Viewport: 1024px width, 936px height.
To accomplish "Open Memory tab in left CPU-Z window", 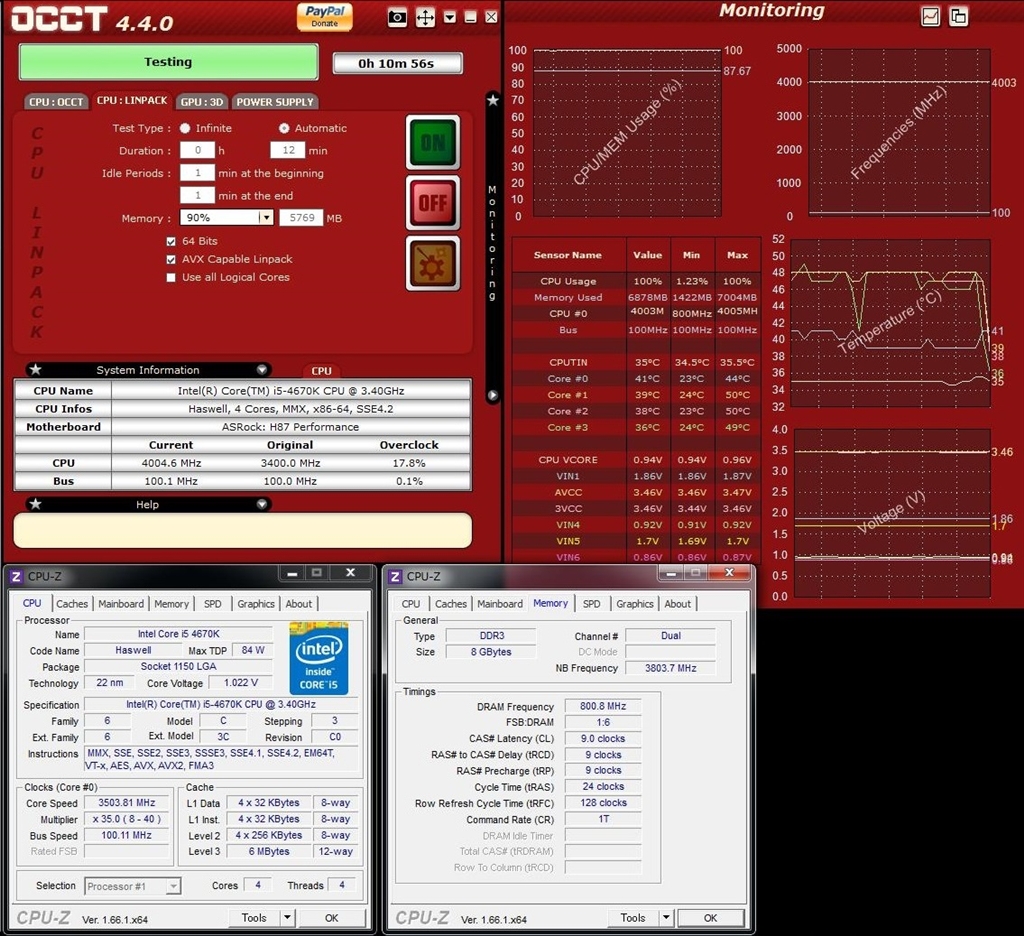I will click(x=171, y=604).
